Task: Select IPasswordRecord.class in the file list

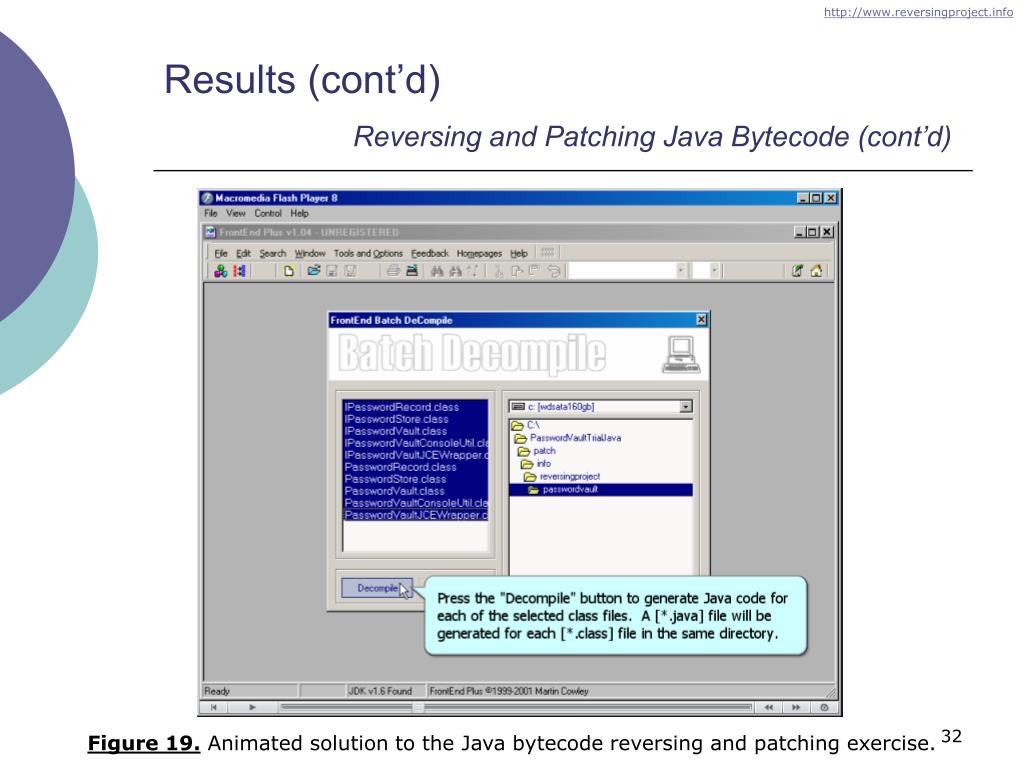Action: (x=415, y=407)
